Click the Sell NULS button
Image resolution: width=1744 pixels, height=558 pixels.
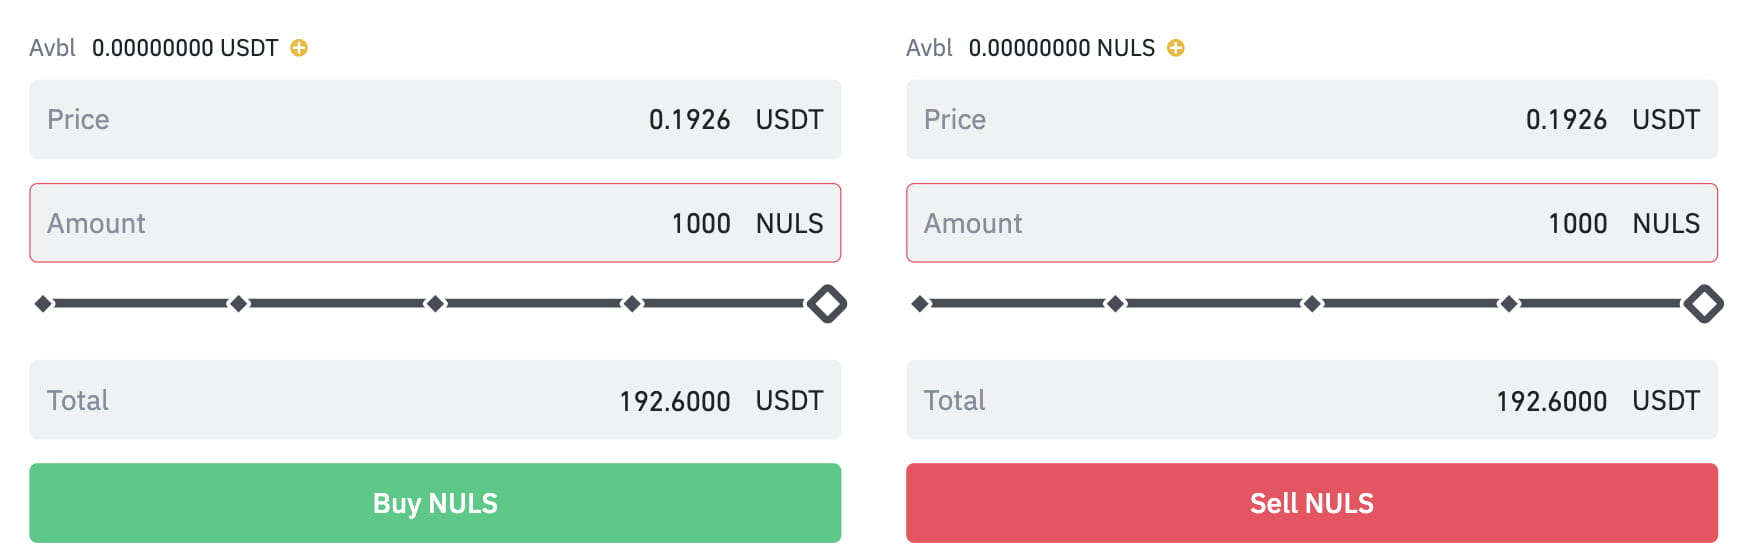[1311, 503]
